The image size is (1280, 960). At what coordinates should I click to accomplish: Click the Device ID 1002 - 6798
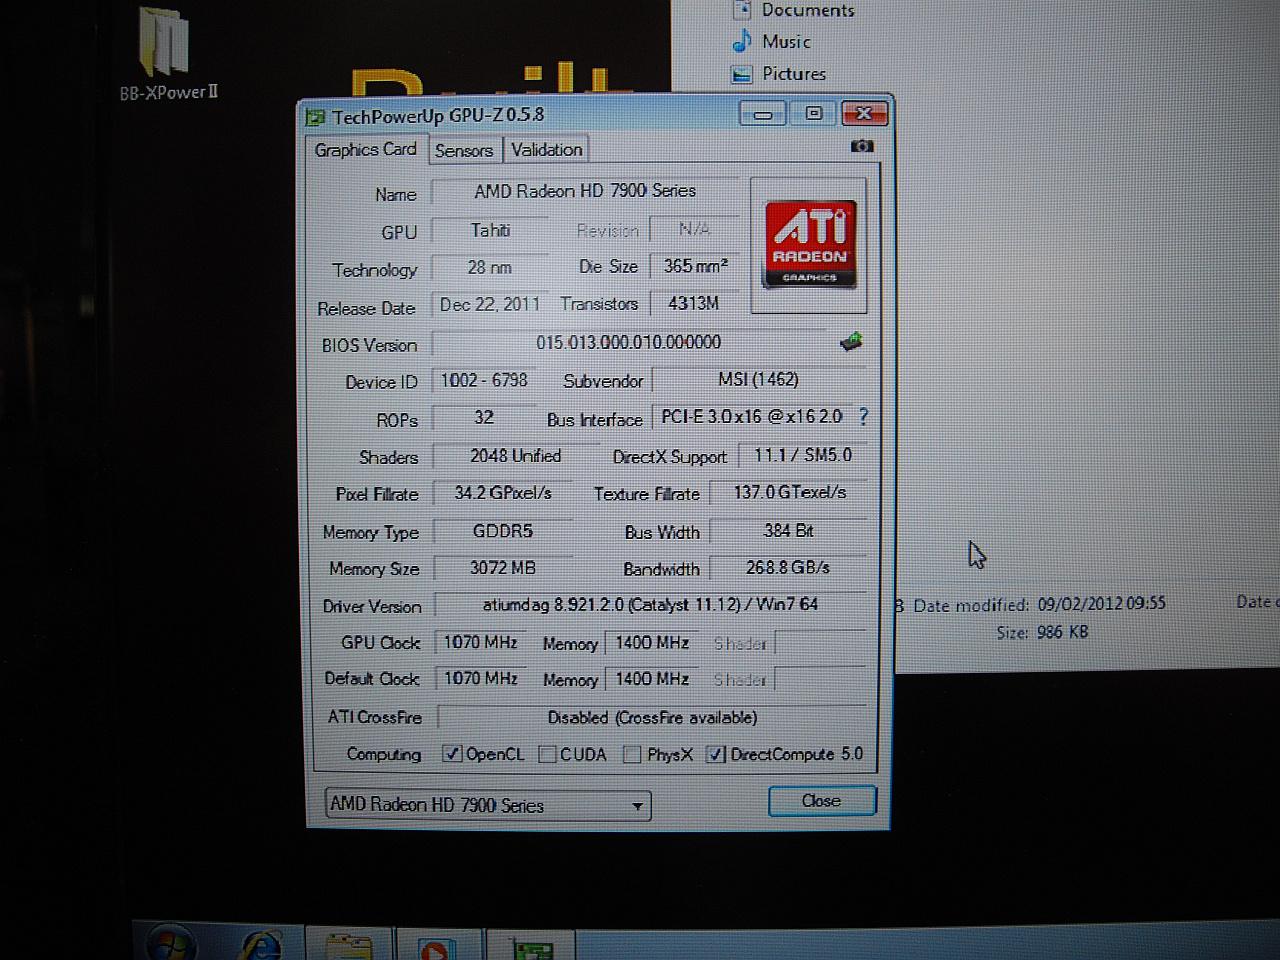[485, 381]
